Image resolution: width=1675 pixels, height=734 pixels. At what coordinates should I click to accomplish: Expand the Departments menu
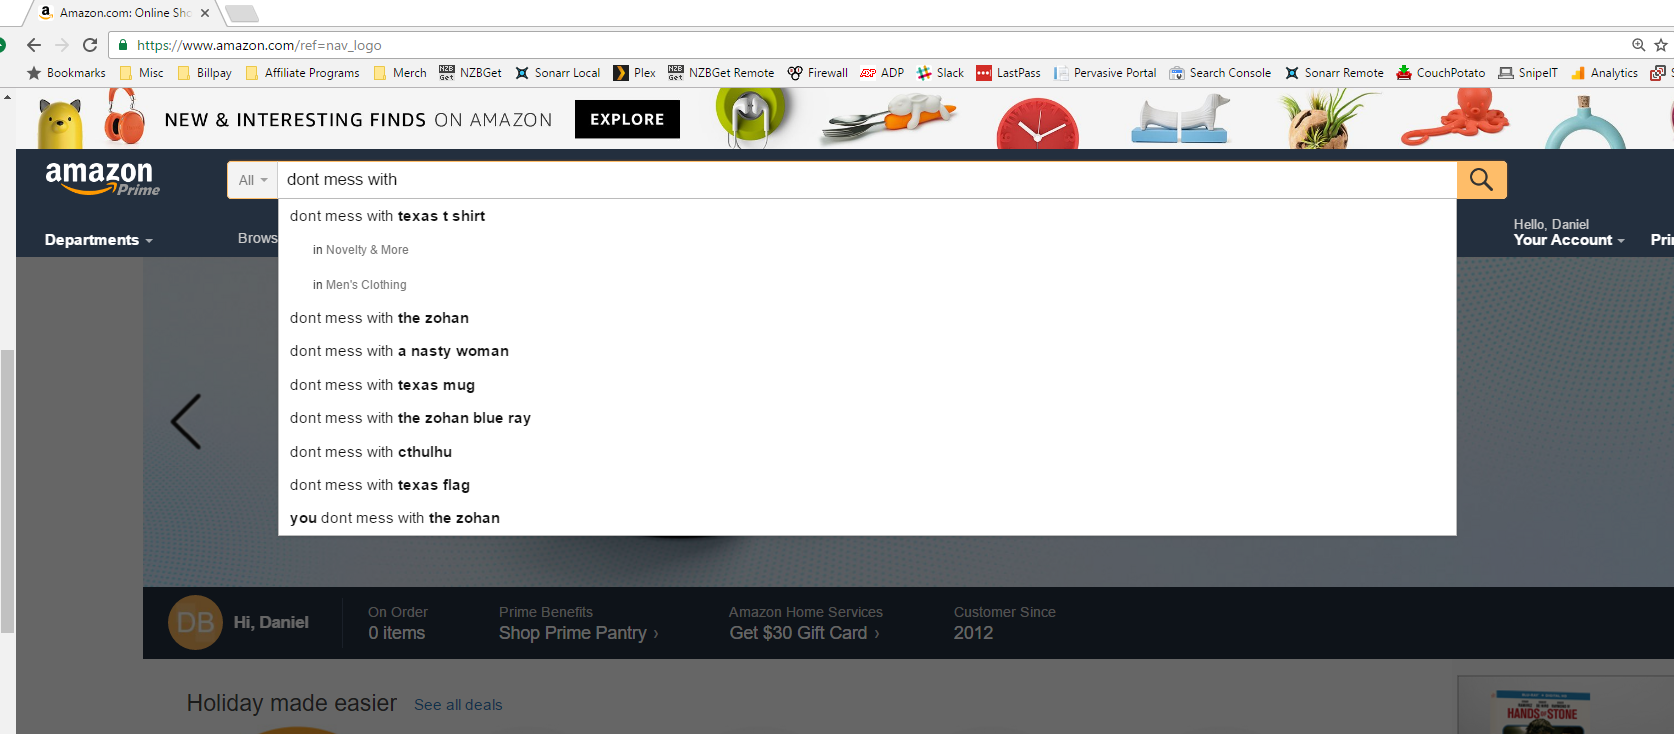98,240
